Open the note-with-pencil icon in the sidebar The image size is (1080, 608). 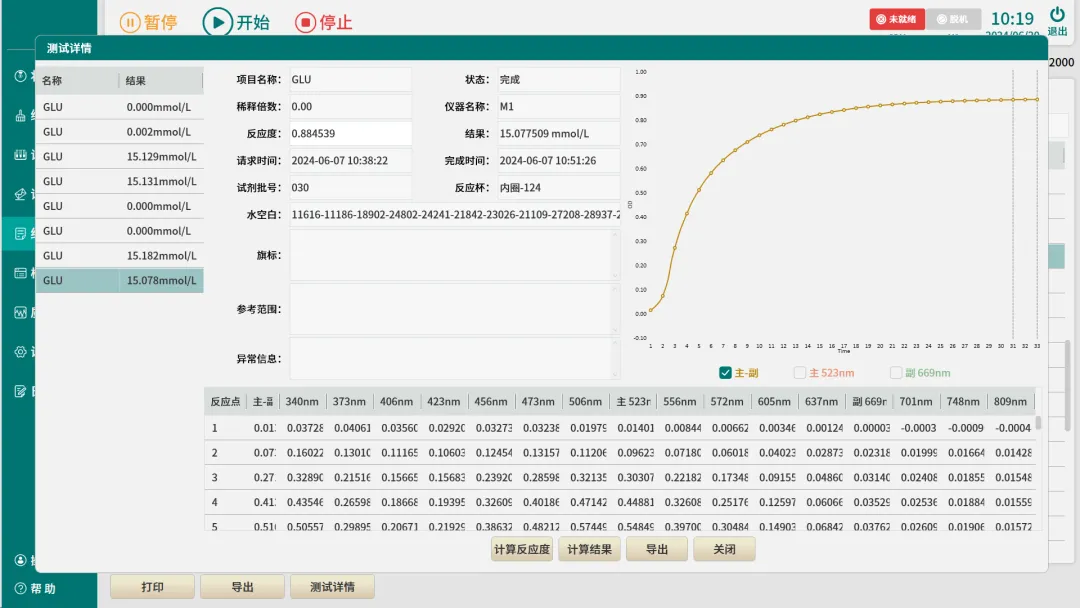tap(21, 391)
